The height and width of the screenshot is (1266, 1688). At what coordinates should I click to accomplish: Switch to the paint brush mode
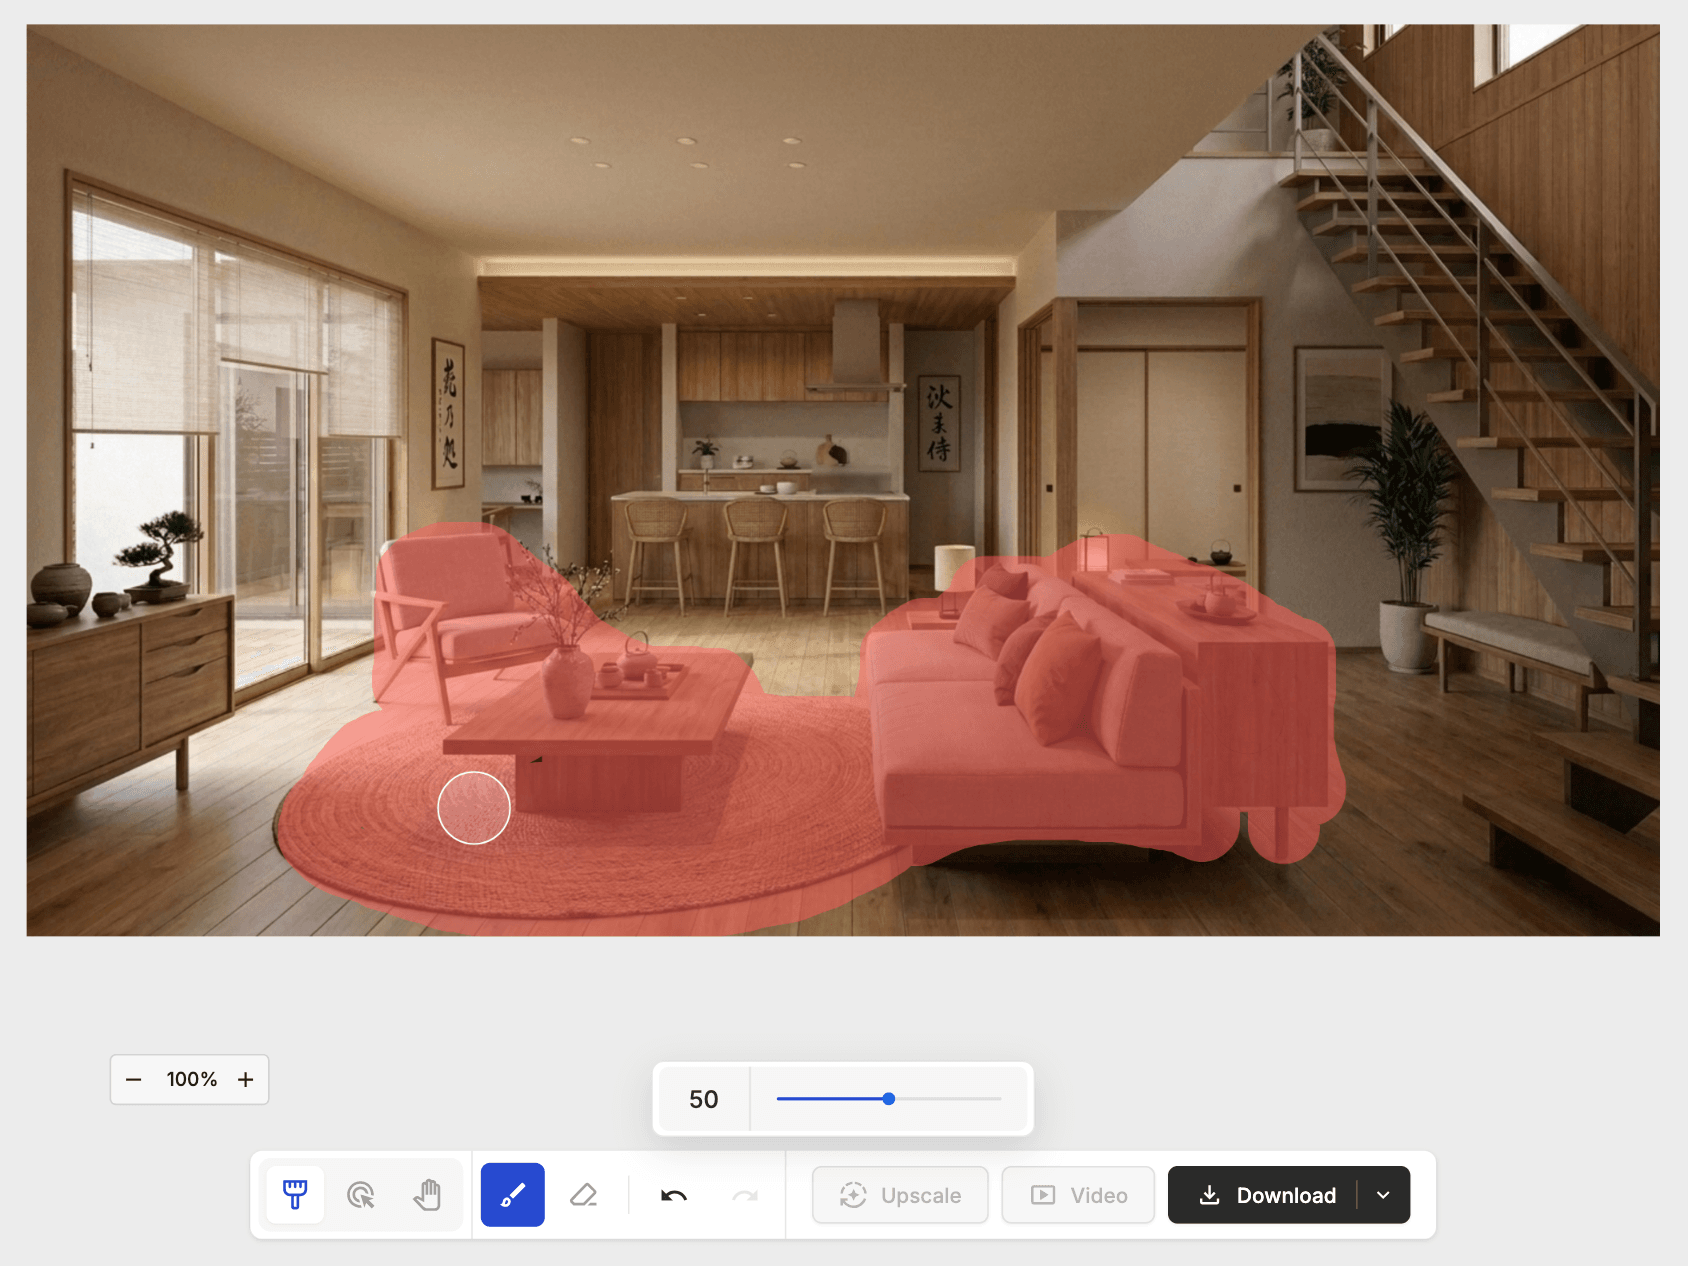pyautogui.click(x=513, y=1195)
